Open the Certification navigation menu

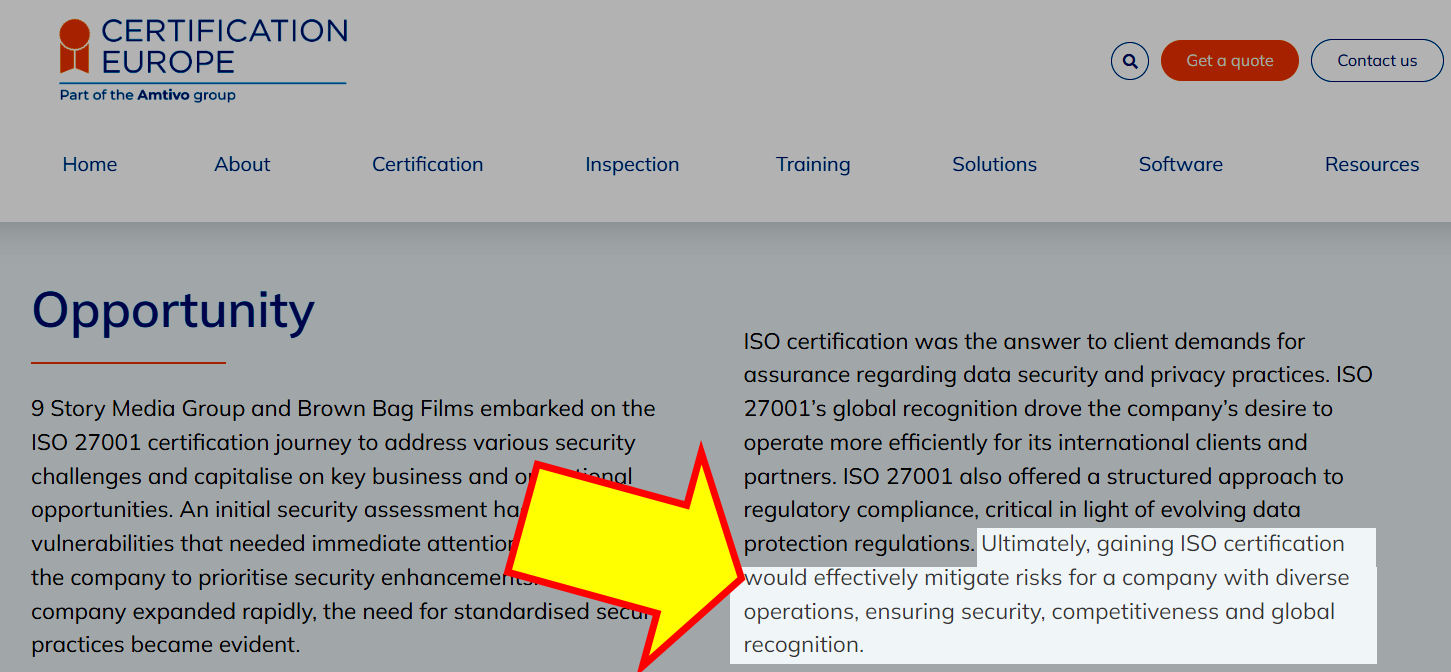coord(427,164)
